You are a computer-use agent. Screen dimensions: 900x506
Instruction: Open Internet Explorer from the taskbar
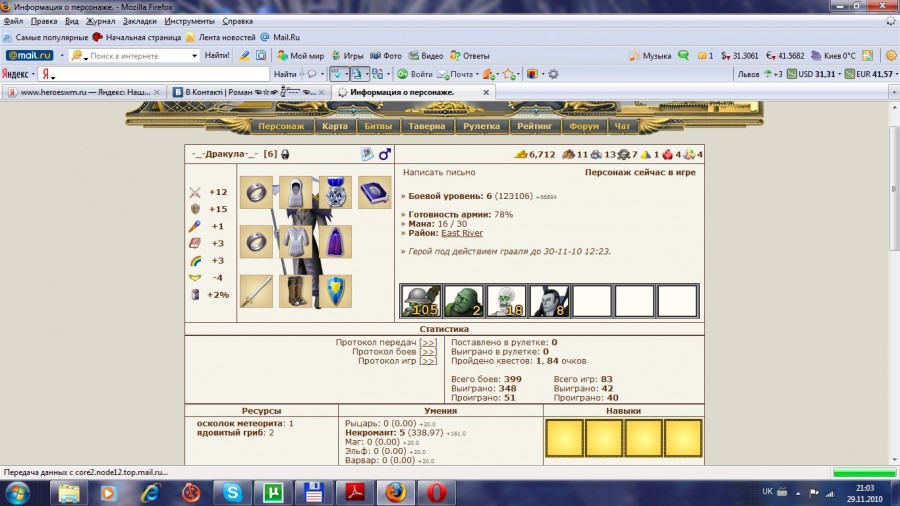pos(150,493)
